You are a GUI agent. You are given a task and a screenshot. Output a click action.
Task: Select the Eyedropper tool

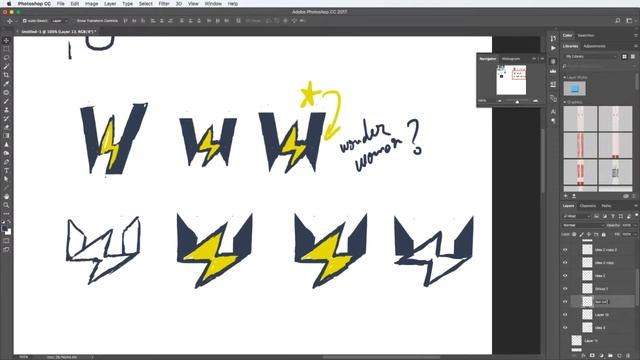pos(6,84)
